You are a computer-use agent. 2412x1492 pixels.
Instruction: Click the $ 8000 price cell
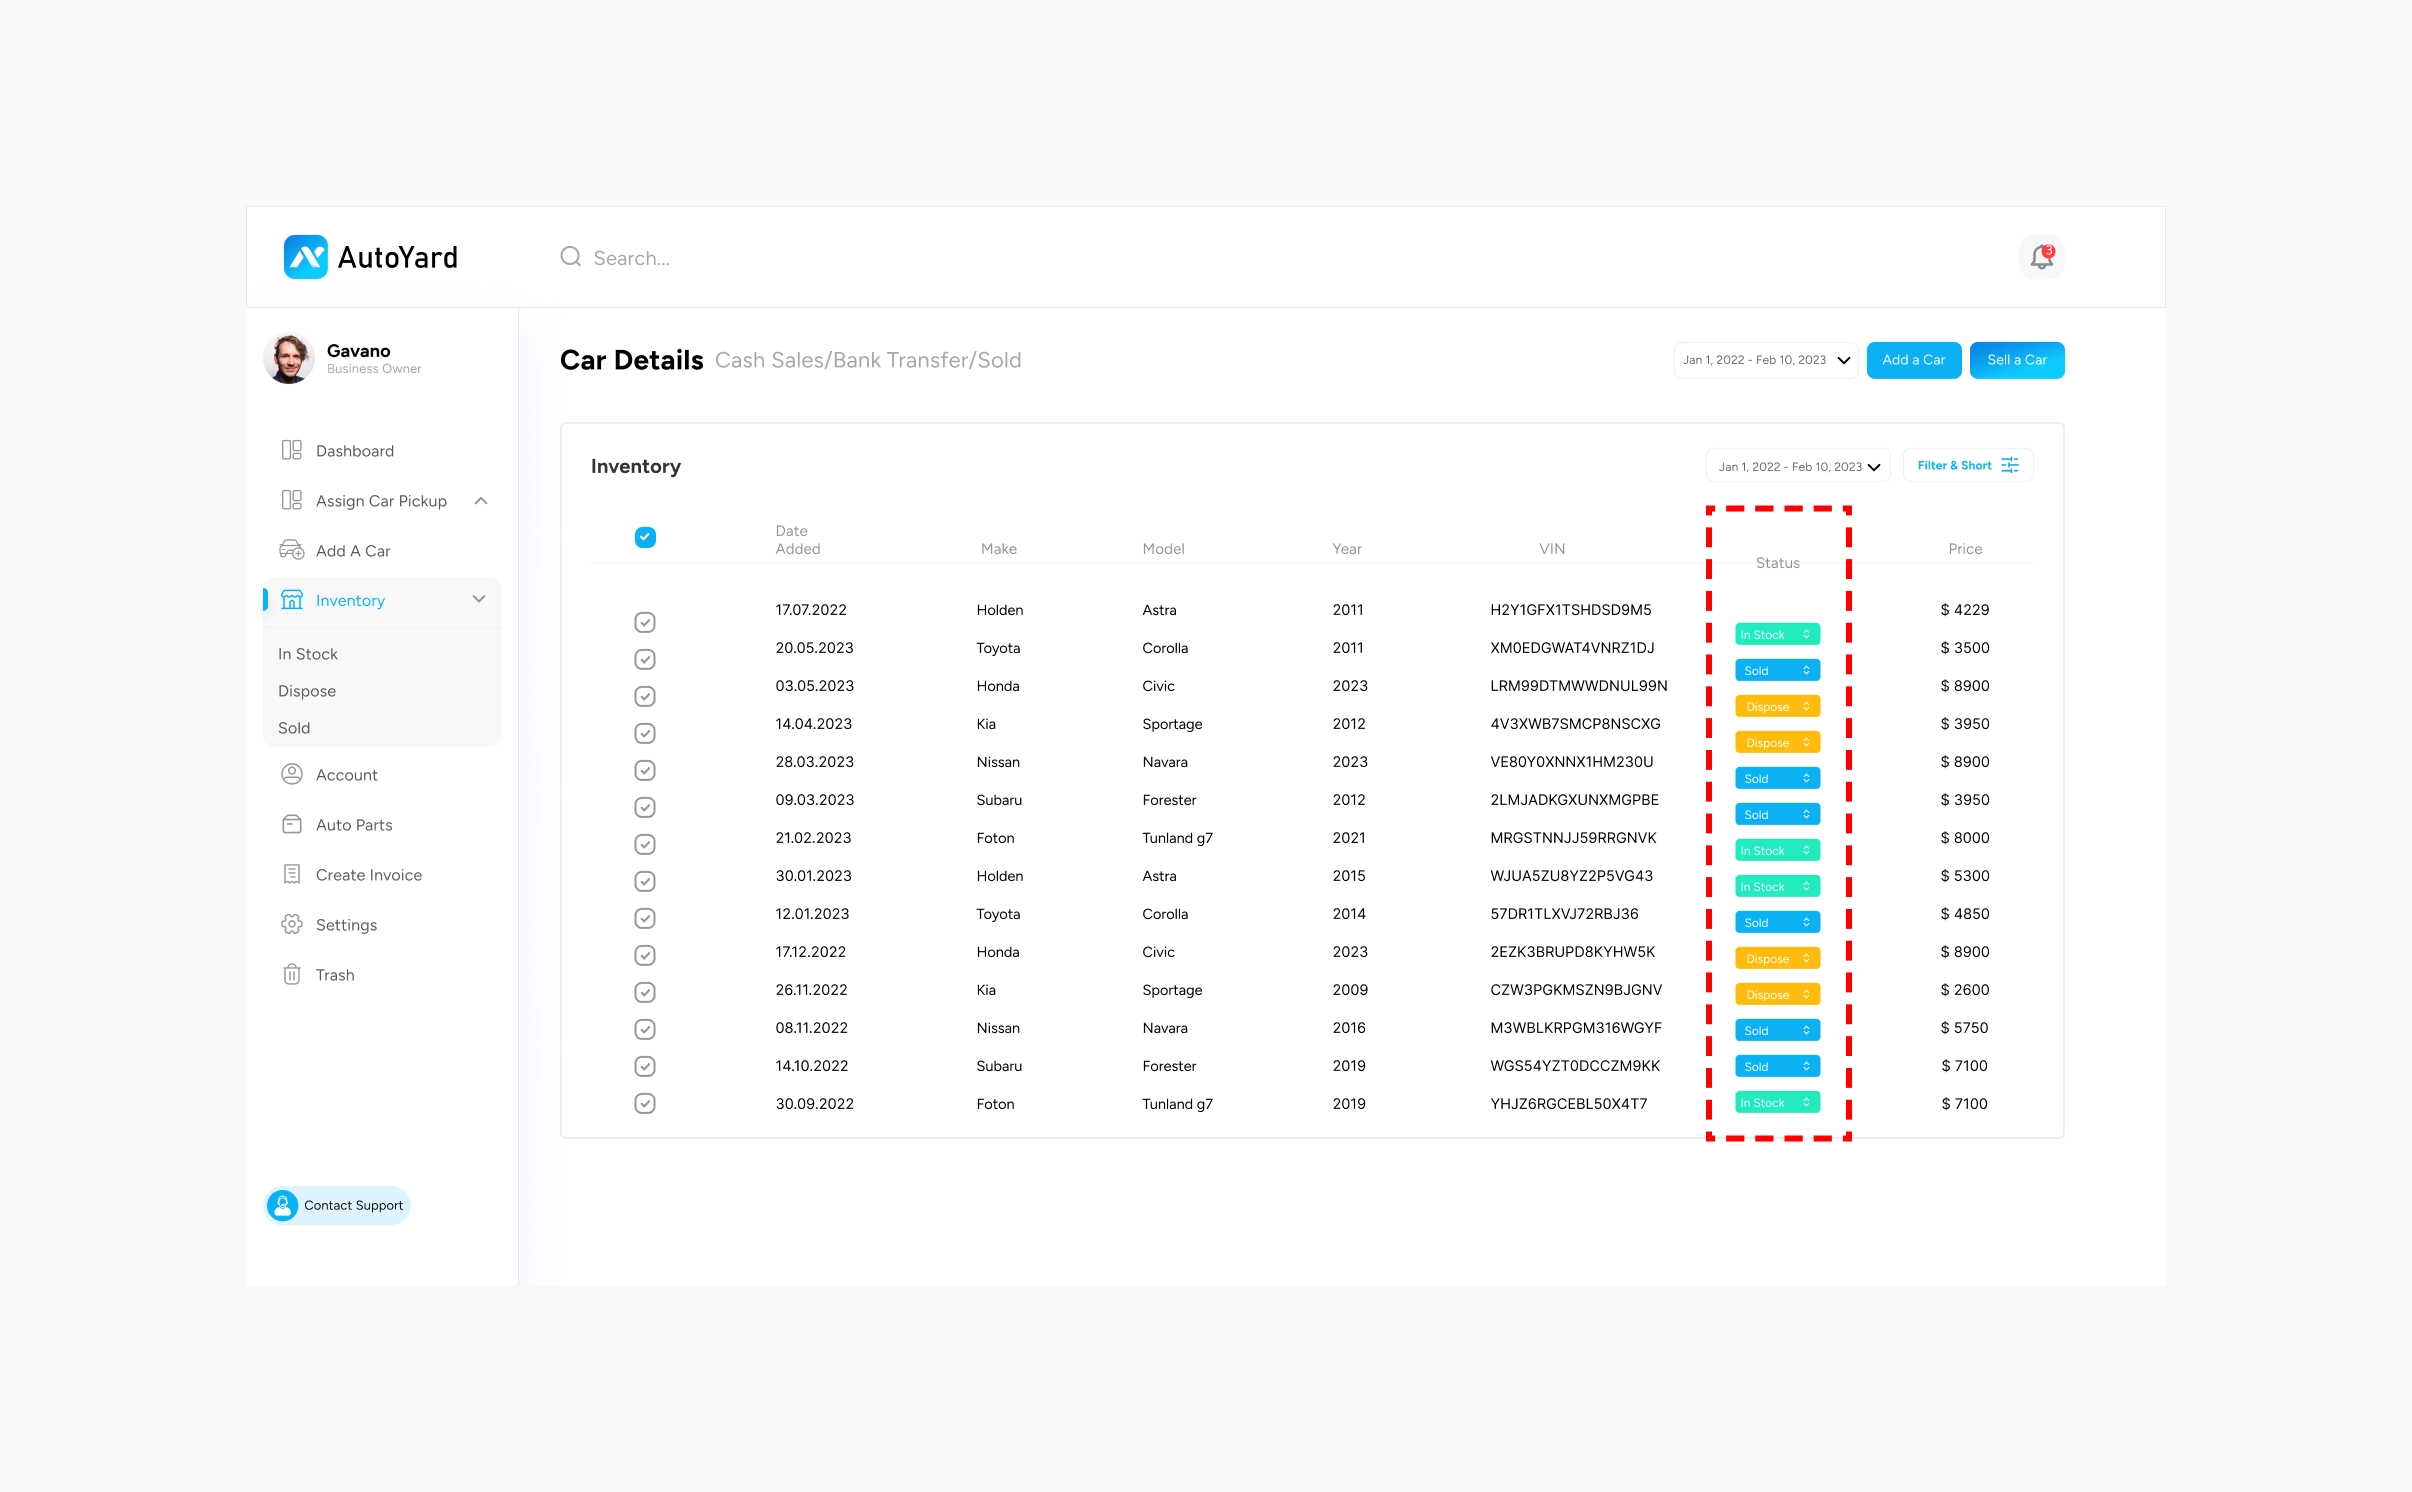1964,838
